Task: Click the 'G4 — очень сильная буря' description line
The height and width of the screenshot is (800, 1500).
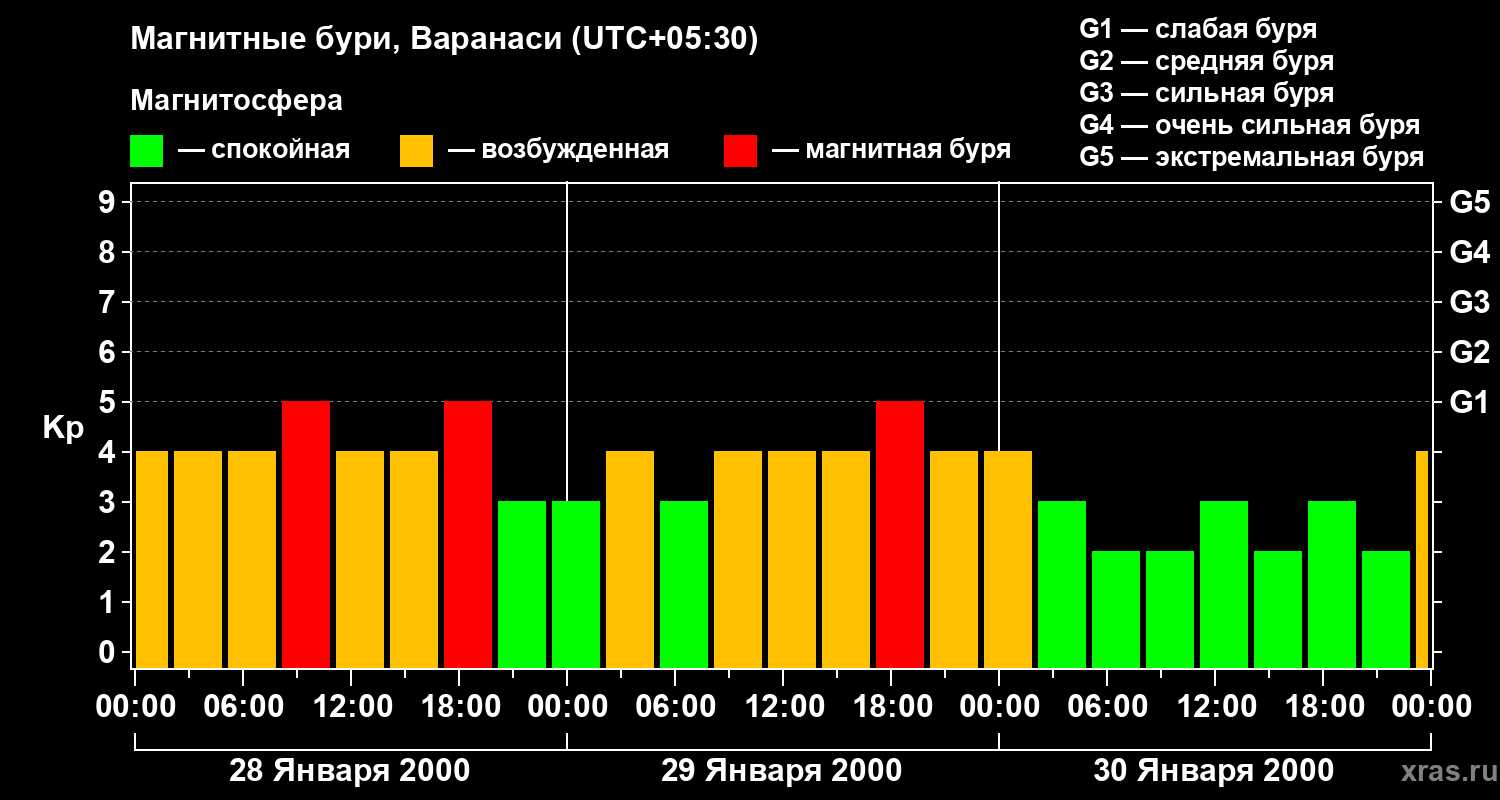Action: click(x=1250, y=125)
